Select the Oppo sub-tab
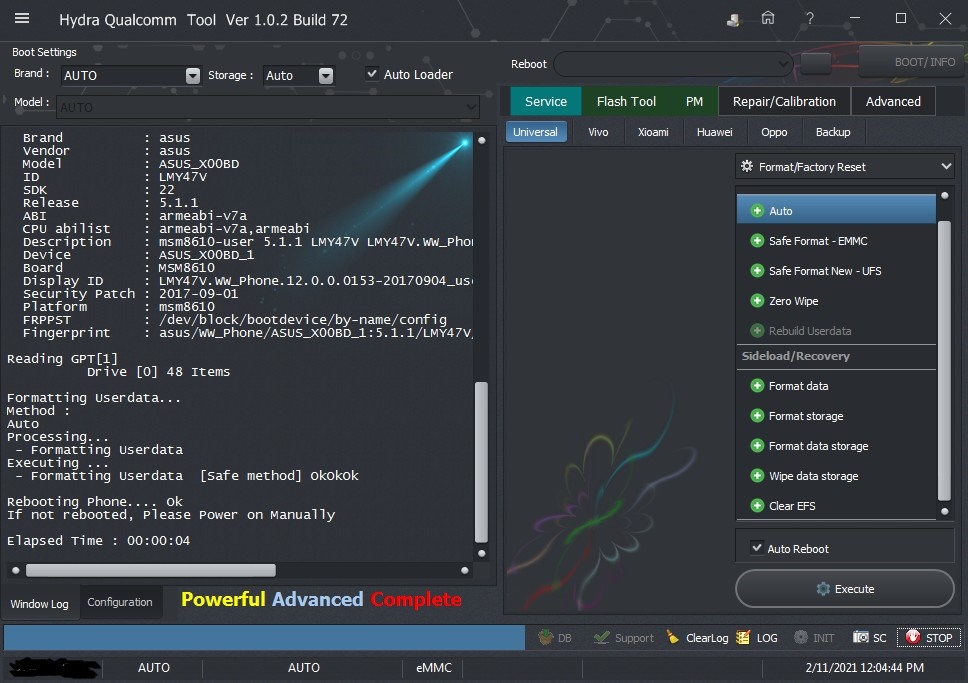968x683 pixels. [774, 132]
